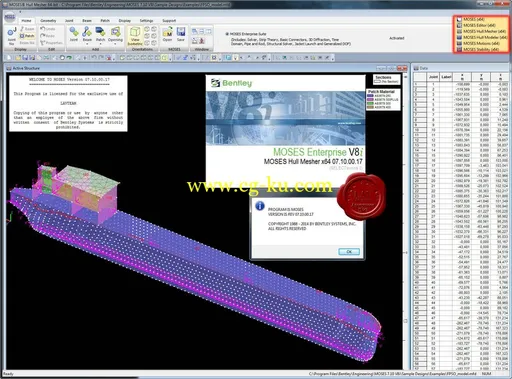
Task: Open the Settings ribbon tab
Action: 146,21
